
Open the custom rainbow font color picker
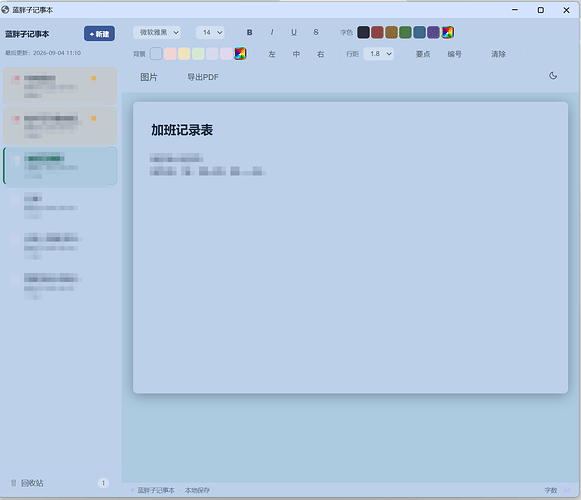click(x=448, y=32)
